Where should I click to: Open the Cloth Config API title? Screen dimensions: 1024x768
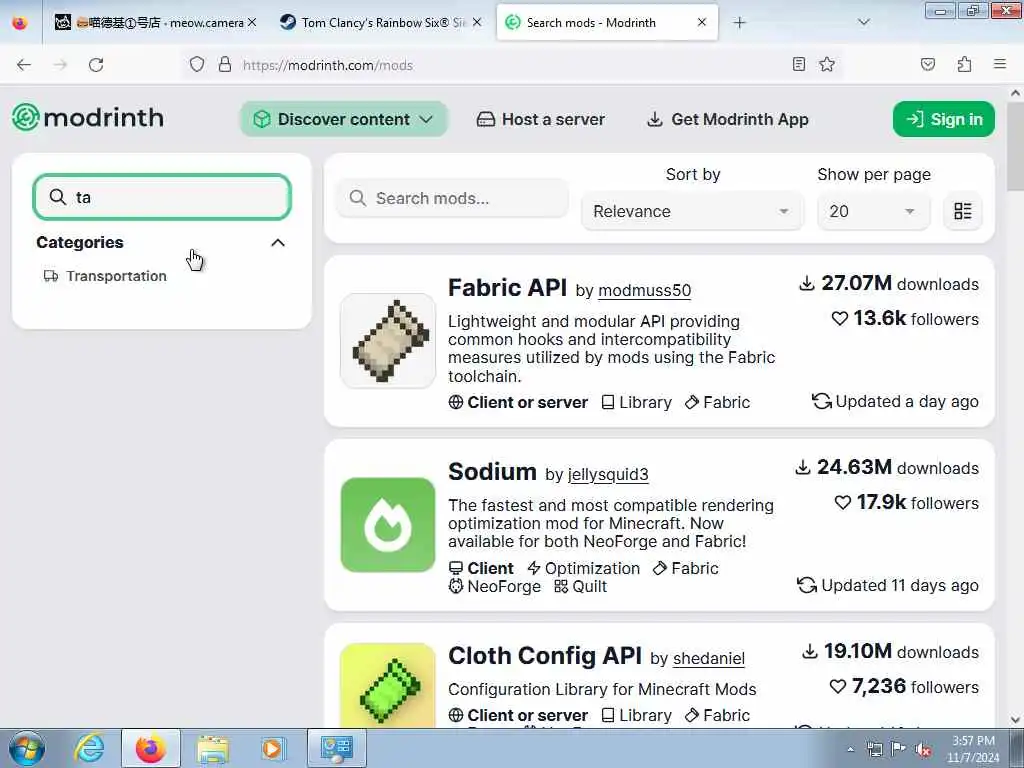(545, 656)
